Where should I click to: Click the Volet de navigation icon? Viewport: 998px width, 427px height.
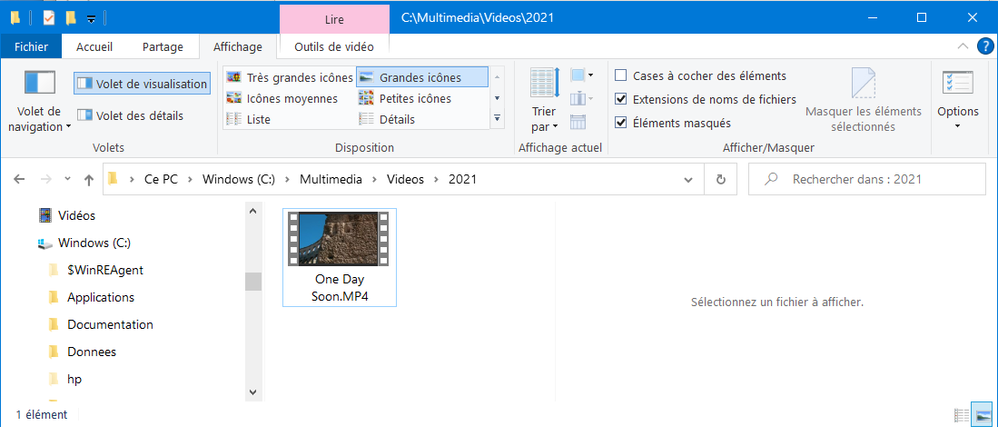point(40,84)
